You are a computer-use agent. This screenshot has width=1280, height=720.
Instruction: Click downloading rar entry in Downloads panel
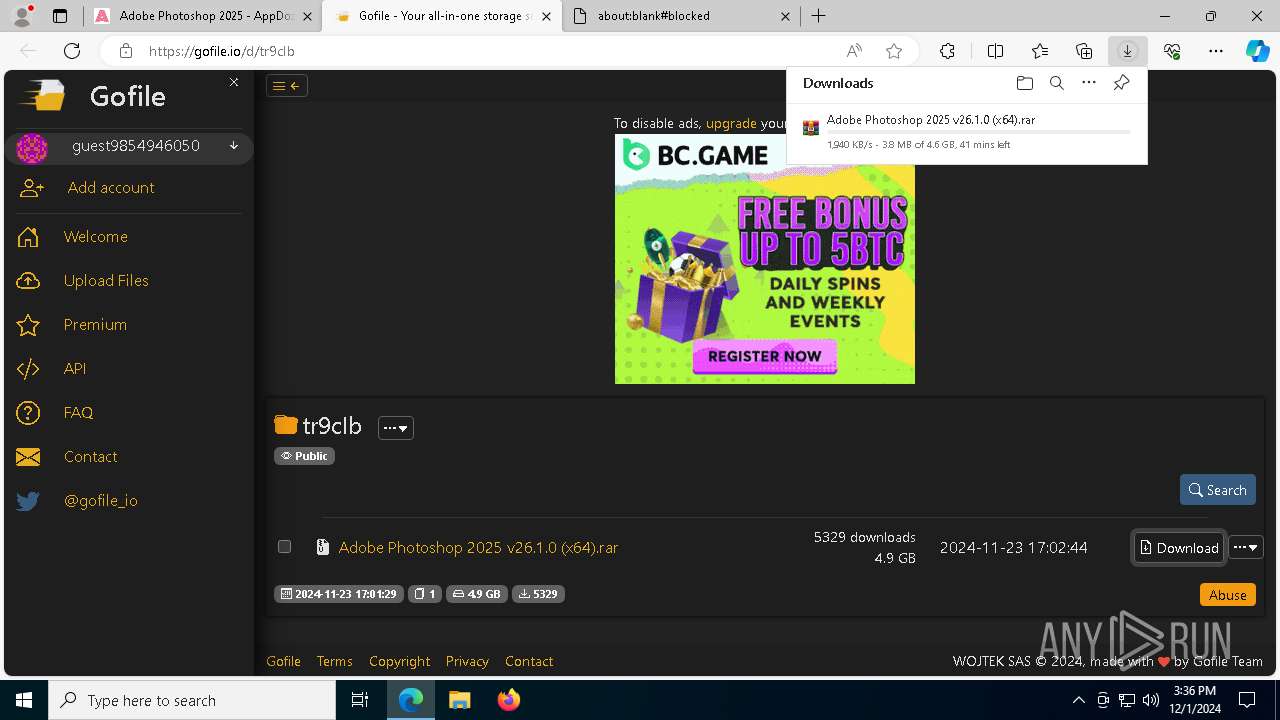point(966,132)
